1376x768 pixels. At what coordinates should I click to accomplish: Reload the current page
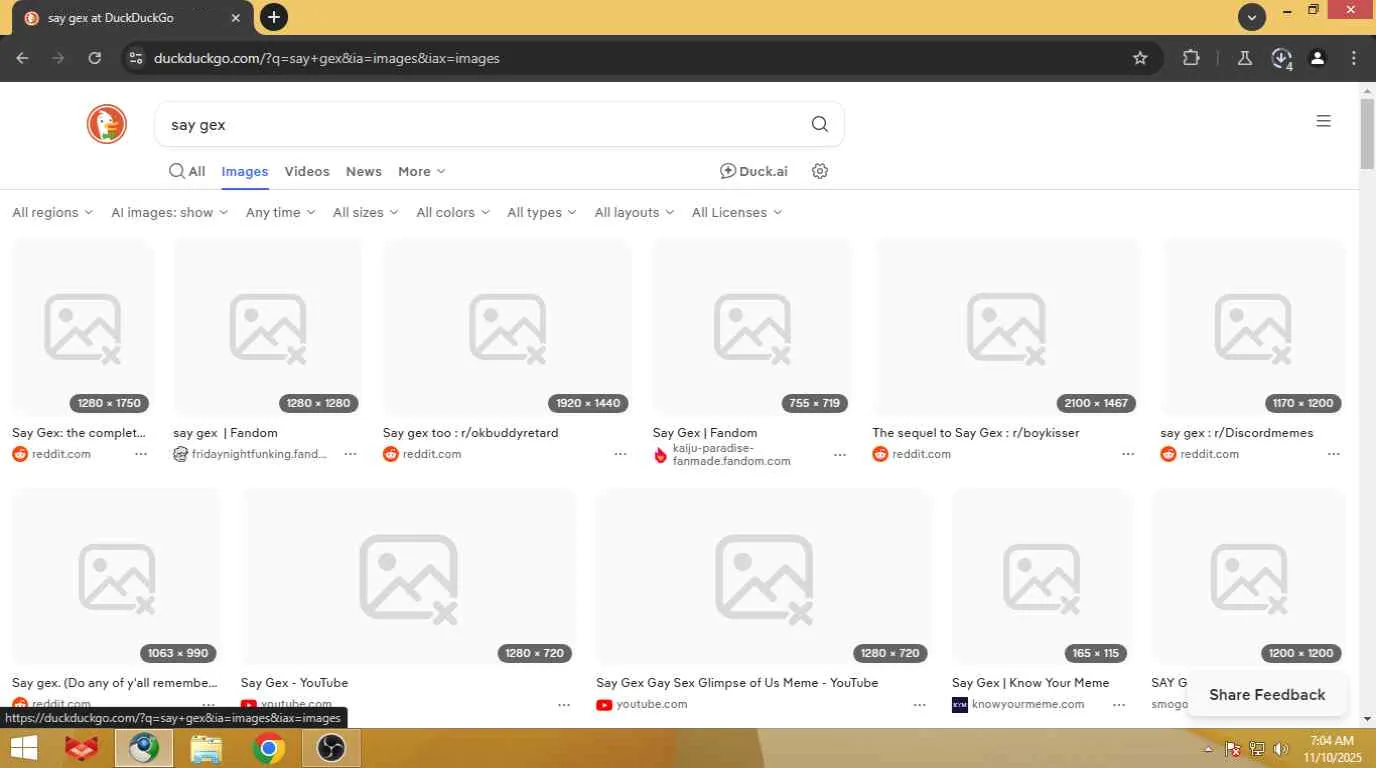[x=94, y=58]
